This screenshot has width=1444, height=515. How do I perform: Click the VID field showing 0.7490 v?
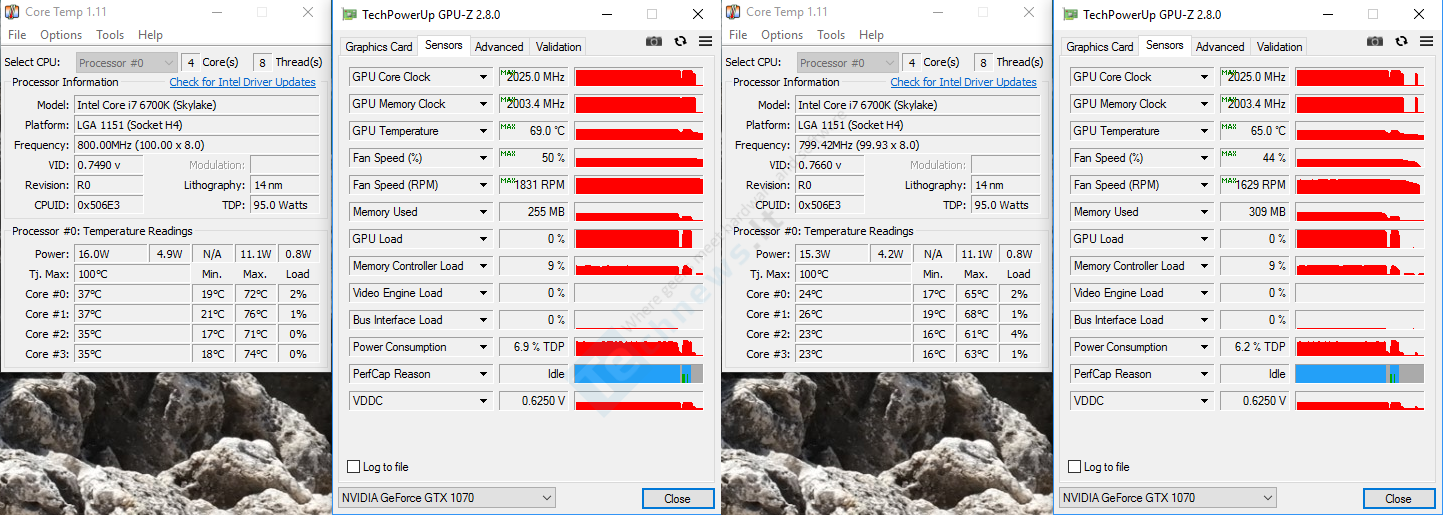(108, 165)
